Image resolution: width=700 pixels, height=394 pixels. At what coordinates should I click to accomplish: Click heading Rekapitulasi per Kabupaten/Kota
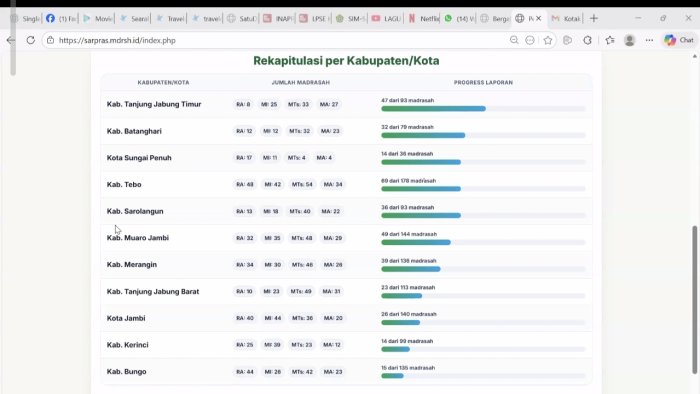pyautogui.click(x=346, y=61)
